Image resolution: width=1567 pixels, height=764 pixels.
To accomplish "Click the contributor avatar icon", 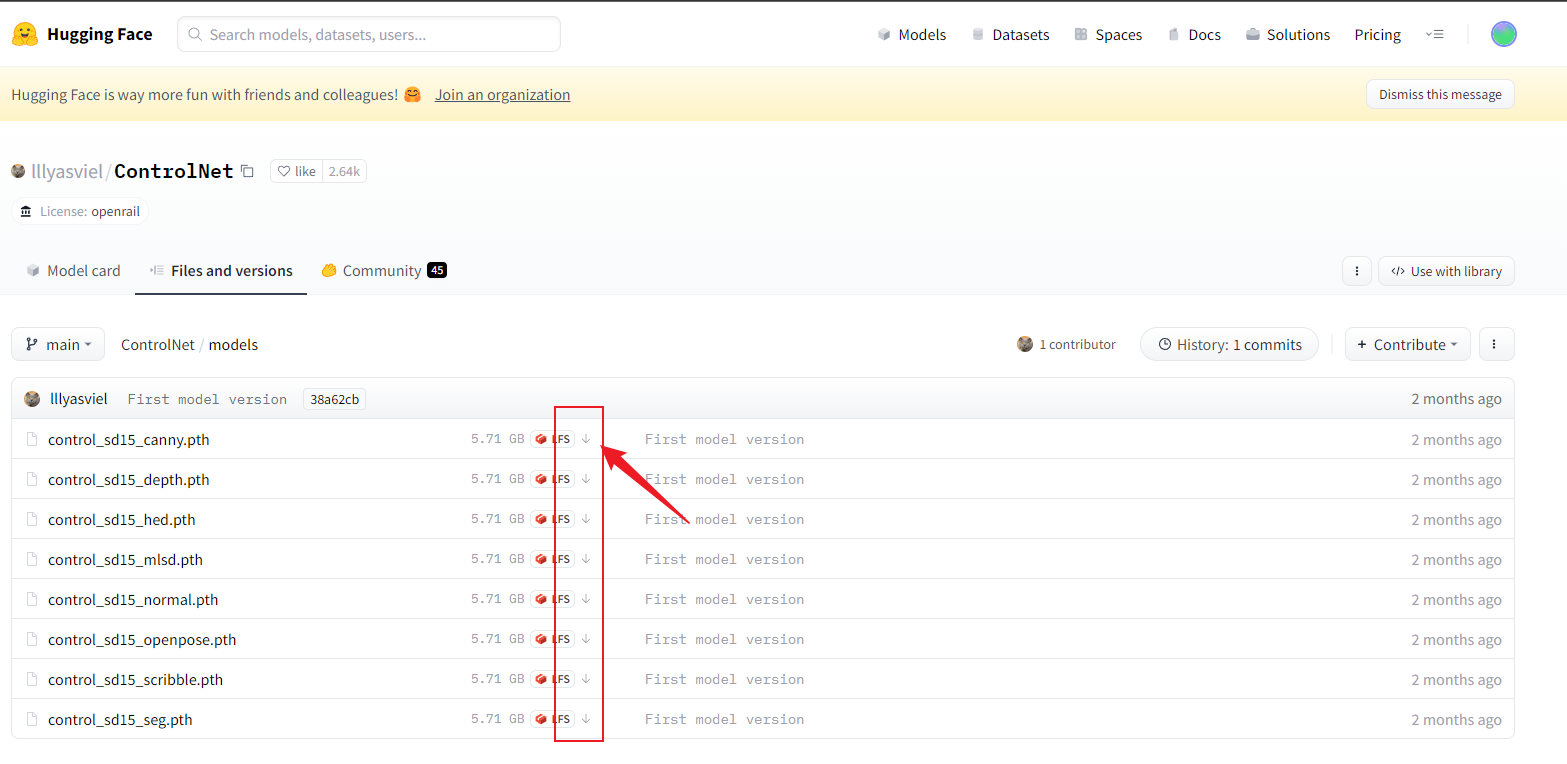I will [1025, 344].
